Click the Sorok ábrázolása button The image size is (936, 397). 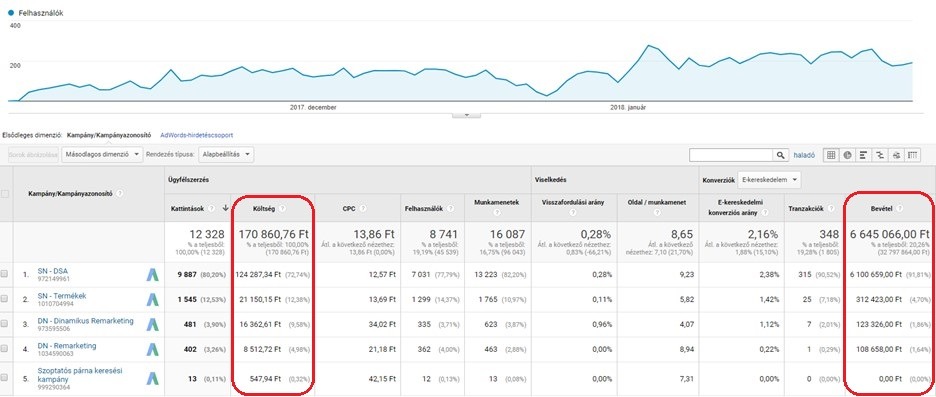pyautogui.click(x=33, y=154)
